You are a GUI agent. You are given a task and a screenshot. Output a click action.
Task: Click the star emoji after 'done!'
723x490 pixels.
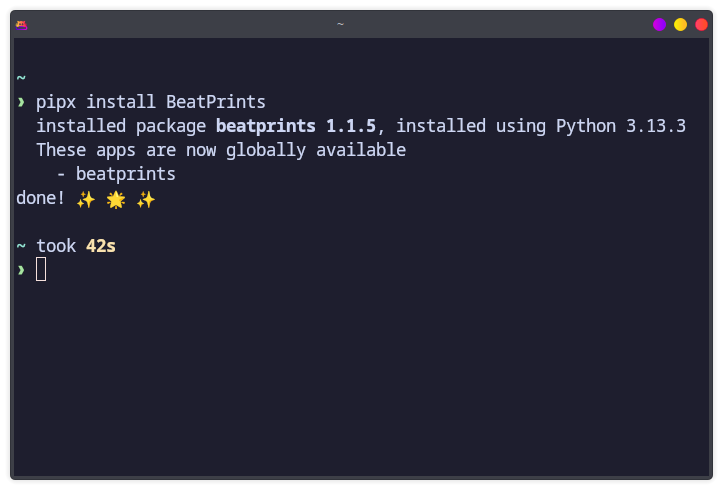pos(116,200)
